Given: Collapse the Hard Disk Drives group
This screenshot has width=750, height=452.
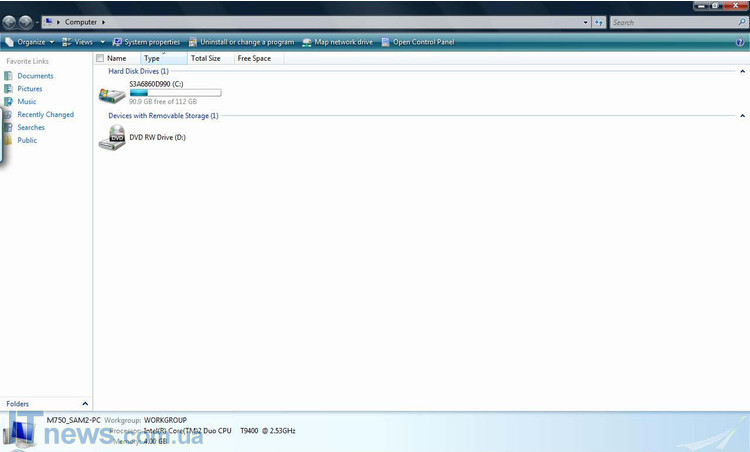Looking at the screenshot, I should [x=742, y=72].
